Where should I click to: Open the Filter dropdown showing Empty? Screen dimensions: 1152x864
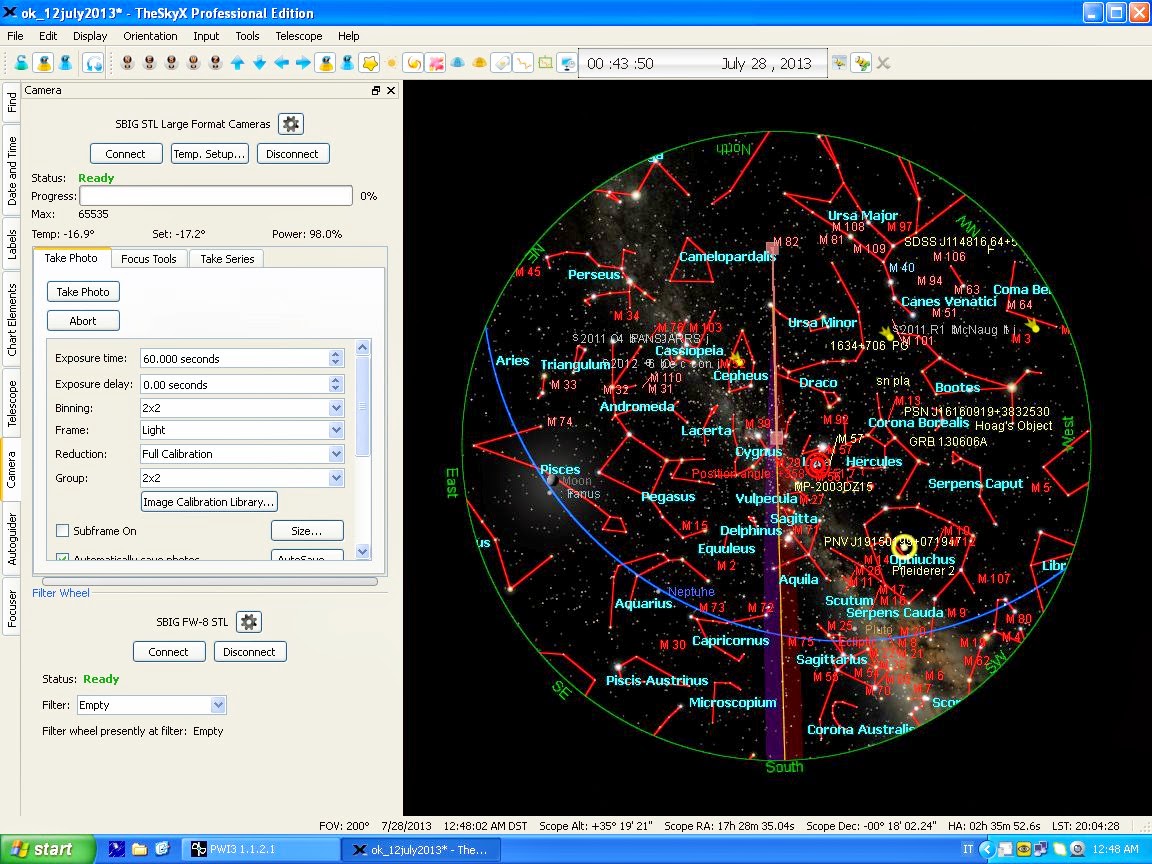coord(217,705)
